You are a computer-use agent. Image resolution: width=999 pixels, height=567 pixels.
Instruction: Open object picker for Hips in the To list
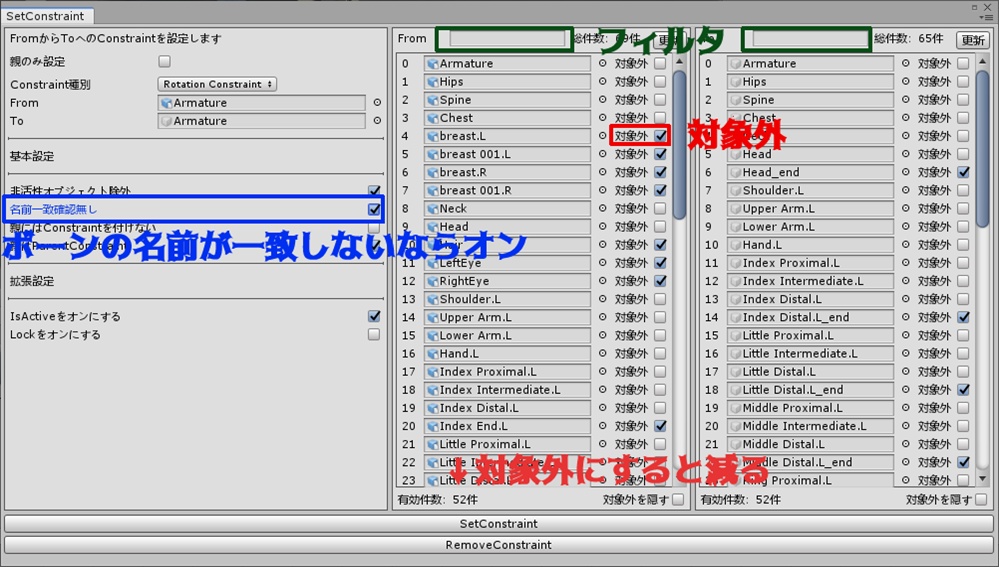[905, 82]
